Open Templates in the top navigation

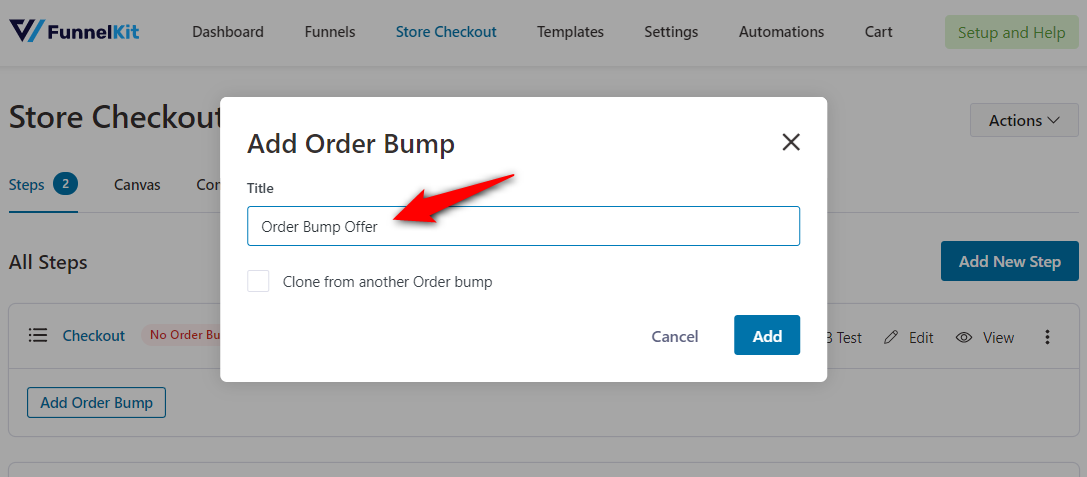(571, 32)
